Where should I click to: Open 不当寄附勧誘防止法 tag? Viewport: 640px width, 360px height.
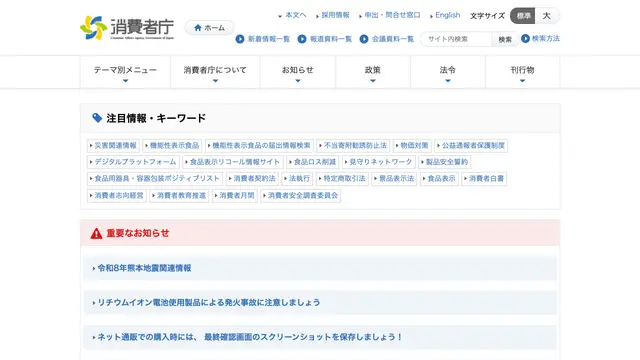[353, 145]
